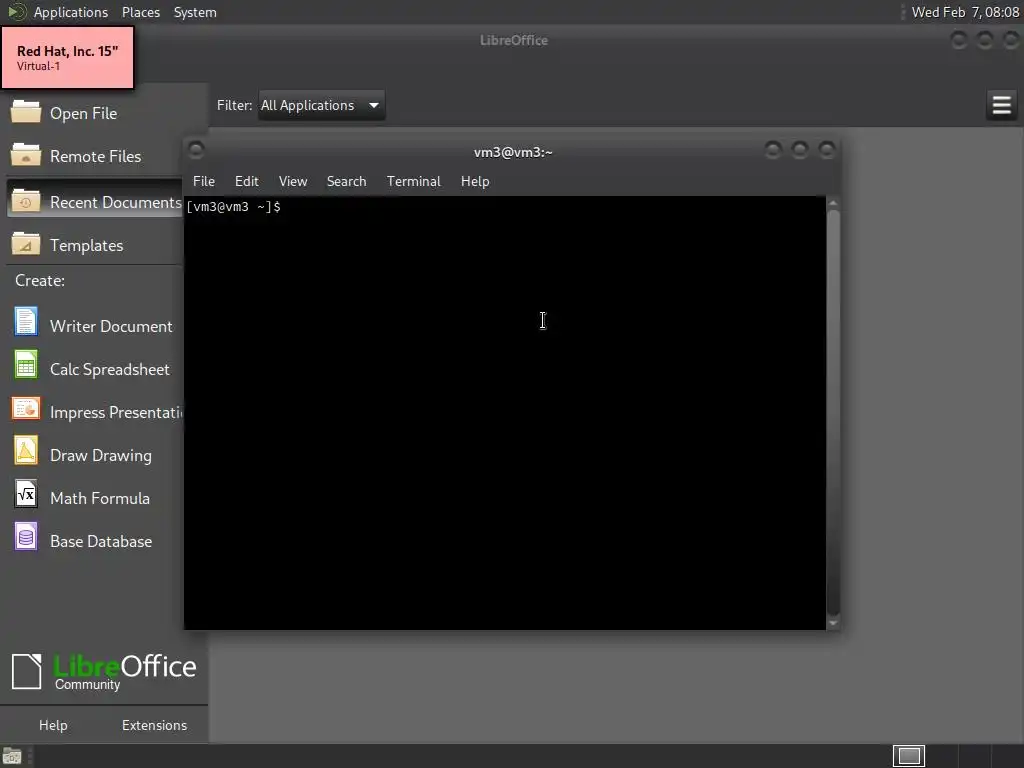The width and height of the screenshot is (1024, 768).
Task: Click the terminal vertical scrollbar
Action: click(833, 413)
